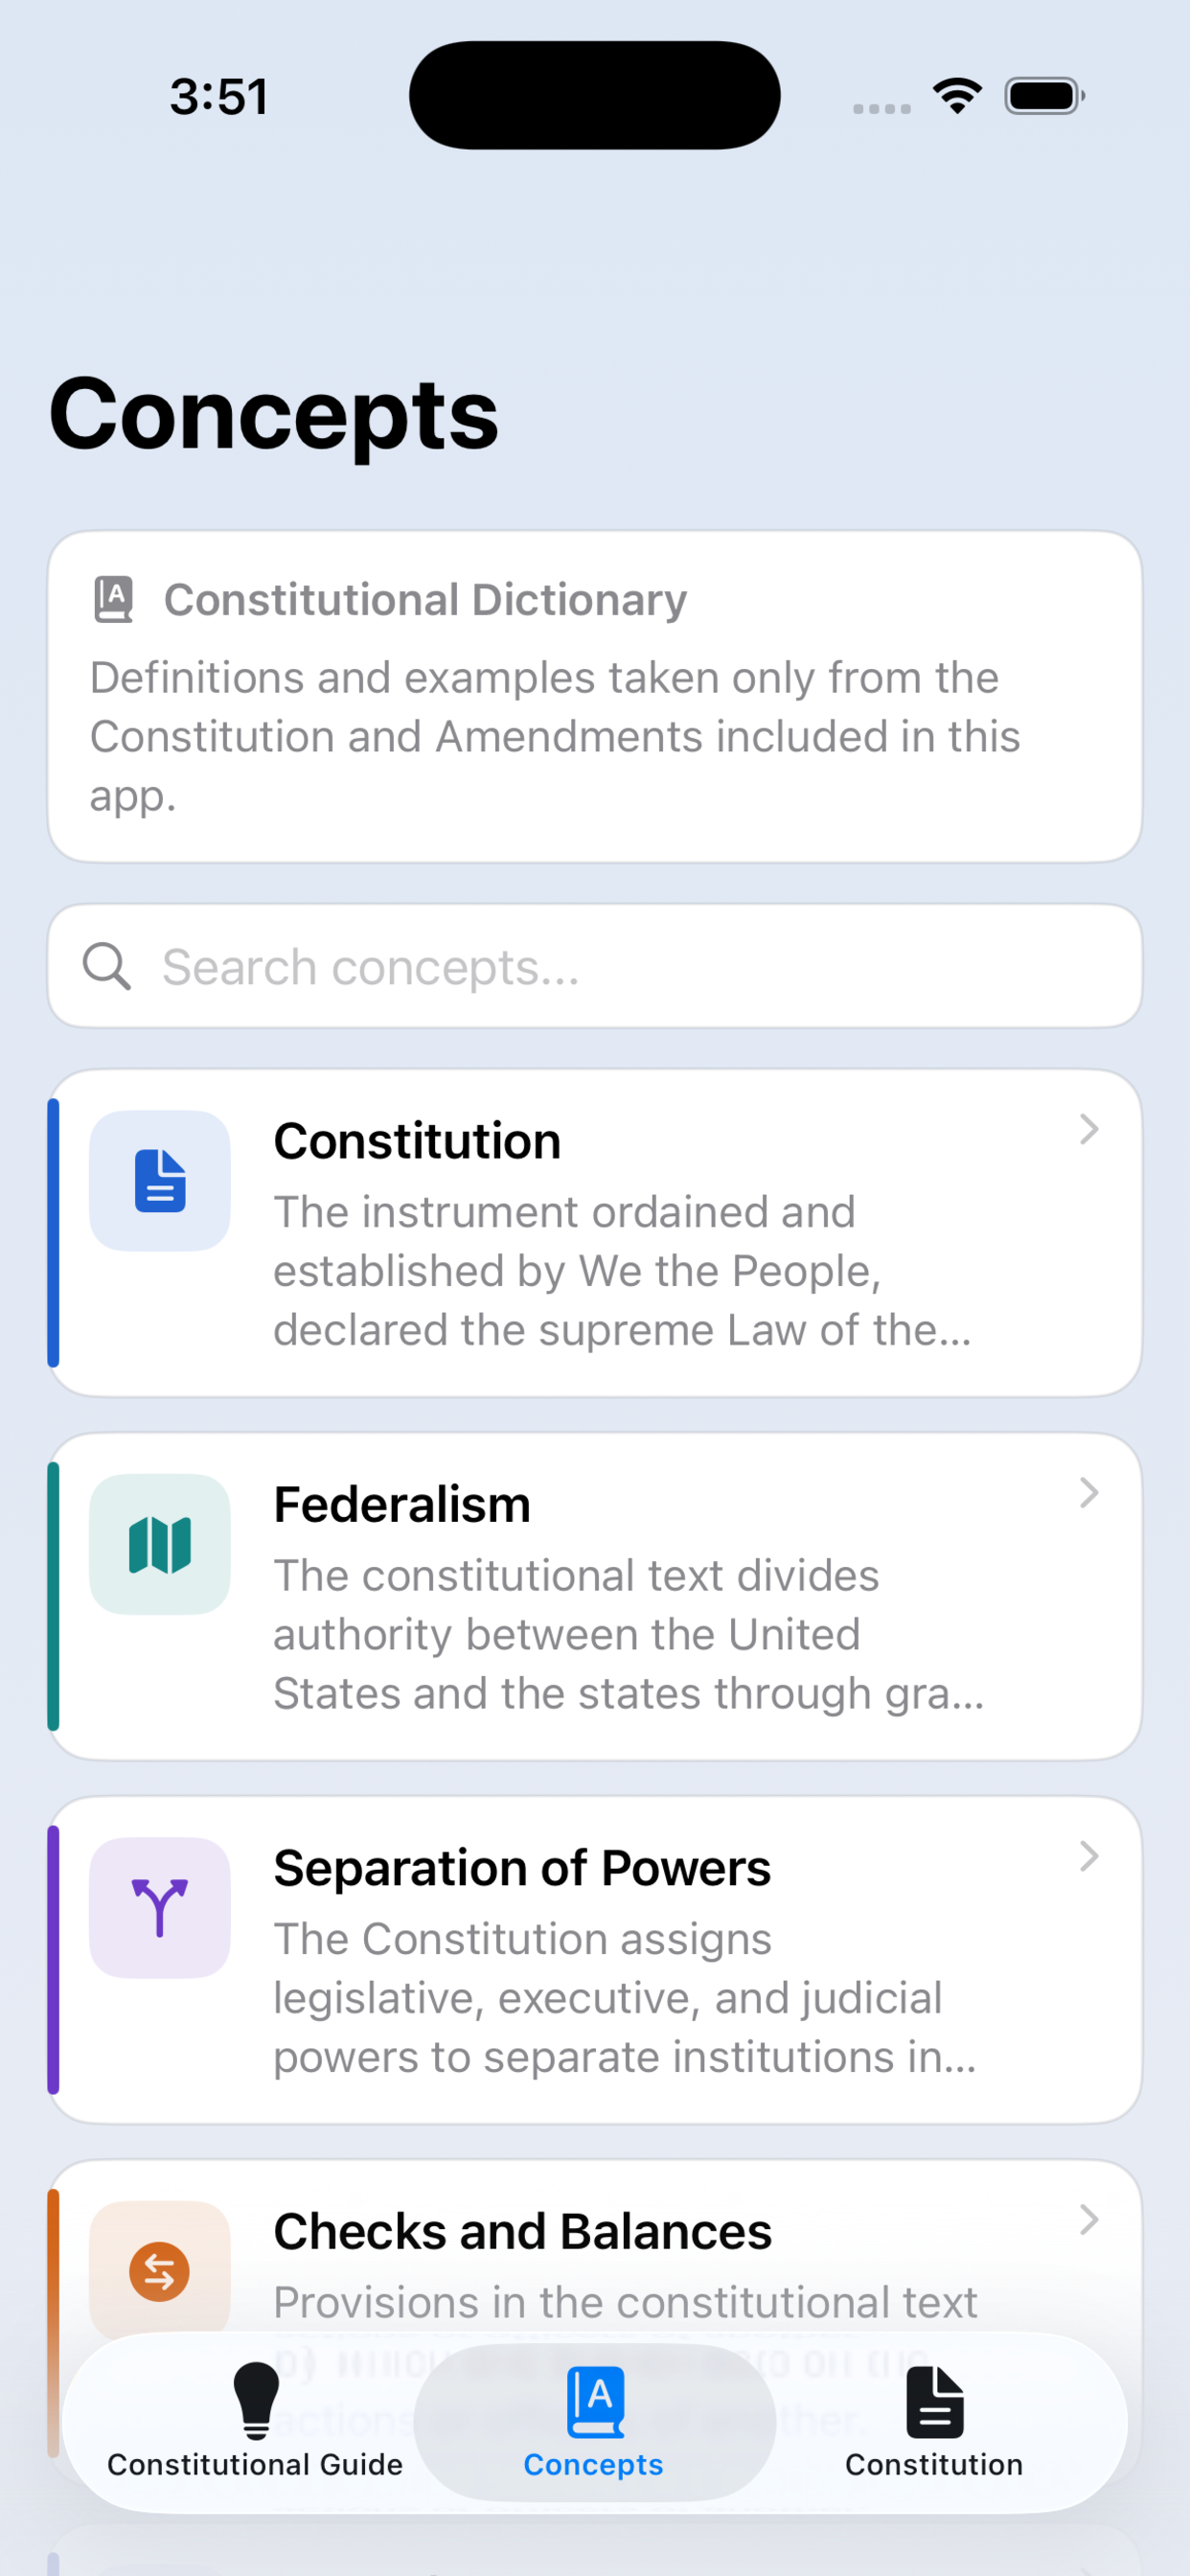Open the Federalism concept title
The image size is (1190, 2576).
point(402,1505)
